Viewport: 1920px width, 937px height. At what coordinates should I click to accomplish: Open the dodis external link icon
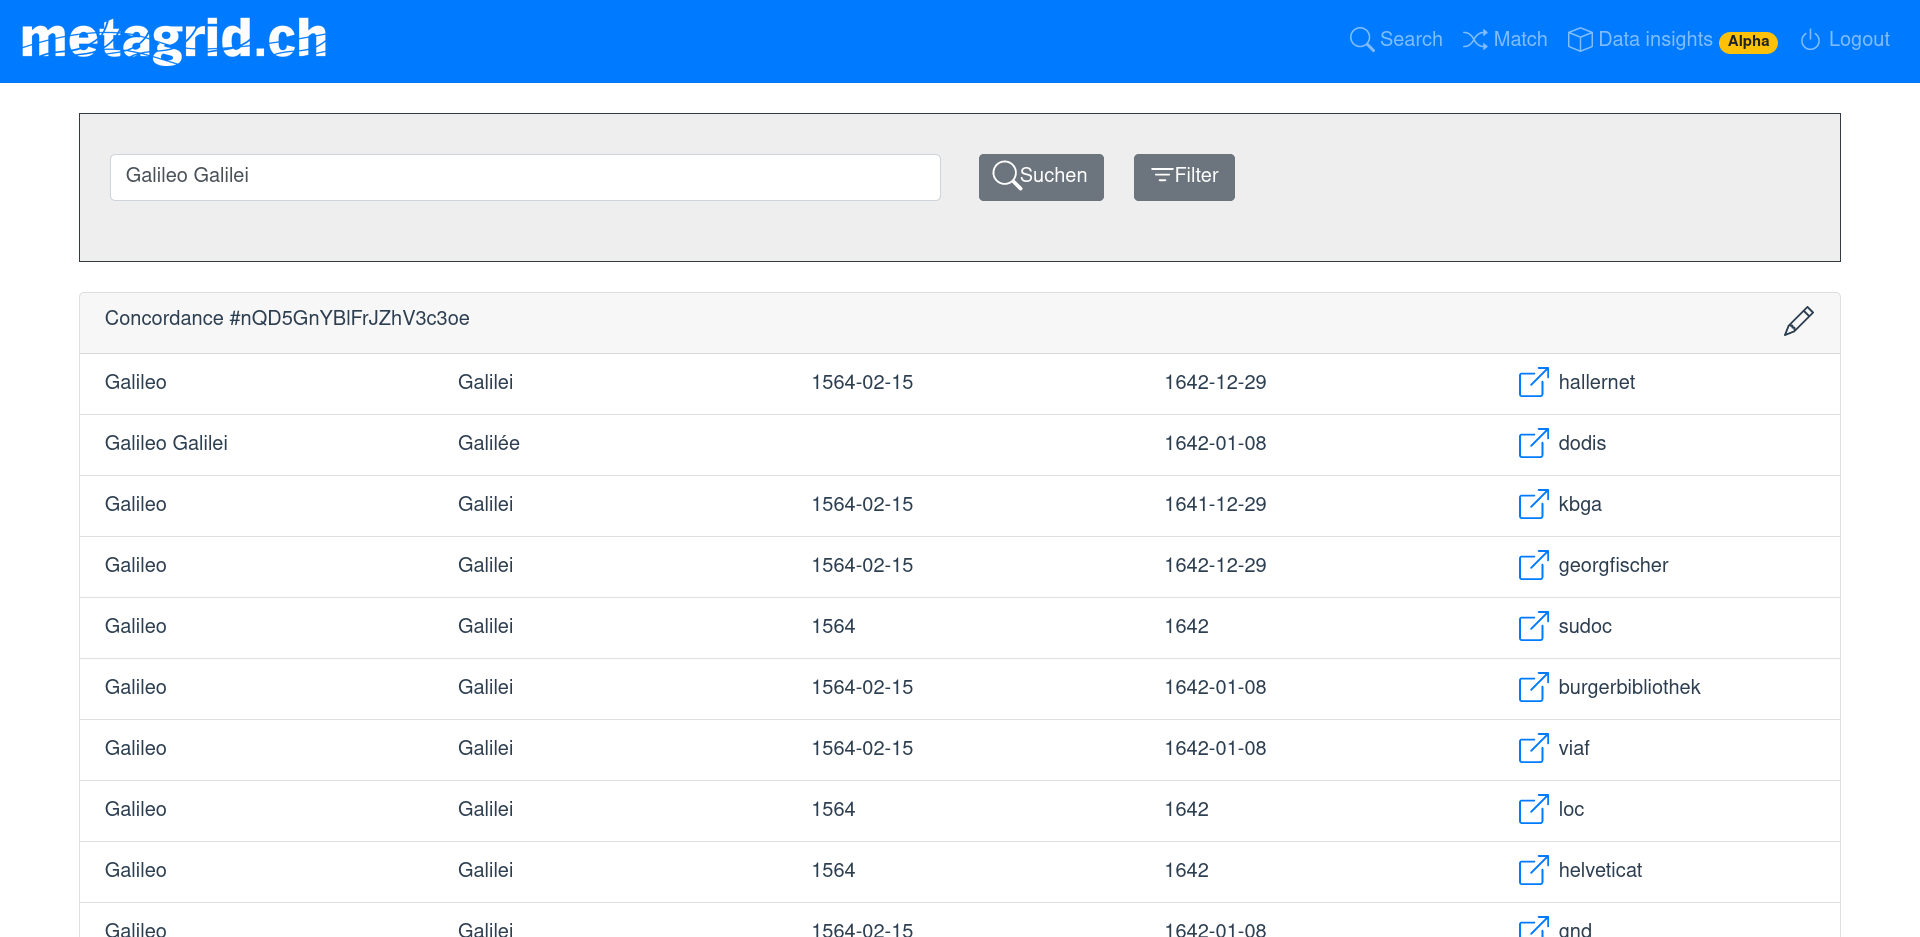tap(1533, 443)
